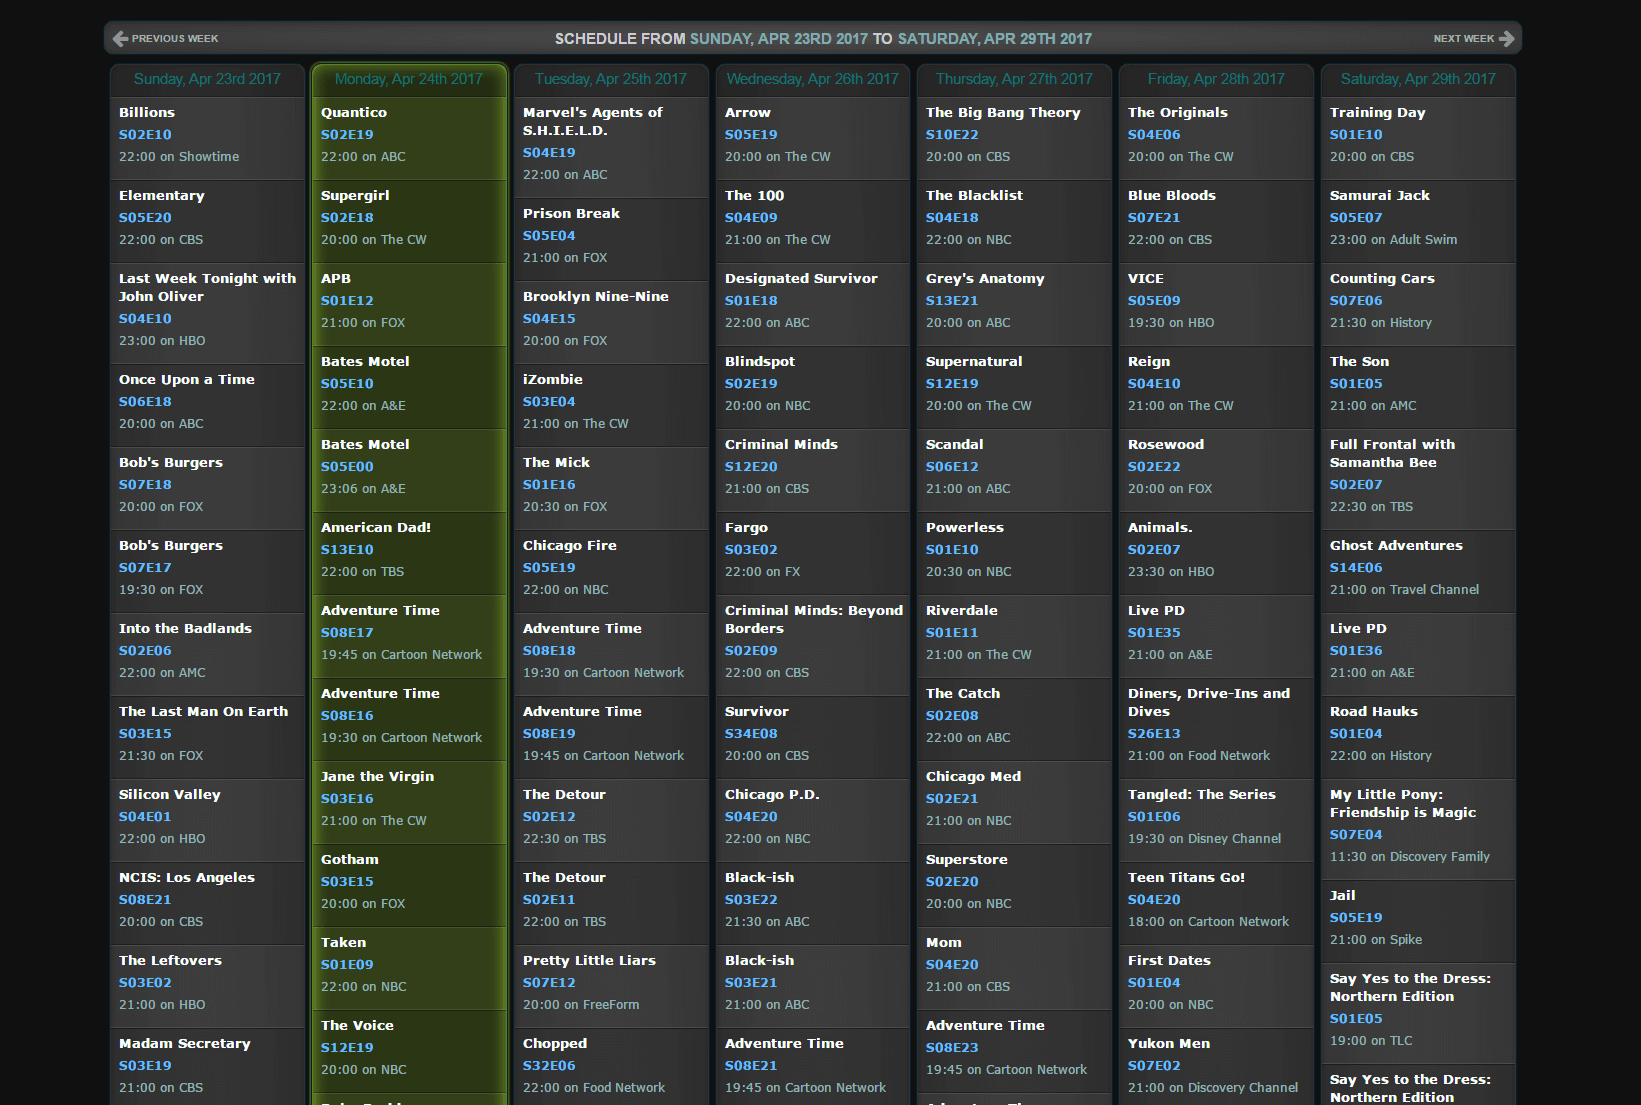The width and height of the screenshot is (1641, 1105).
Task: Open The Big Bang Theory title
Action: tap(1003, 113)
